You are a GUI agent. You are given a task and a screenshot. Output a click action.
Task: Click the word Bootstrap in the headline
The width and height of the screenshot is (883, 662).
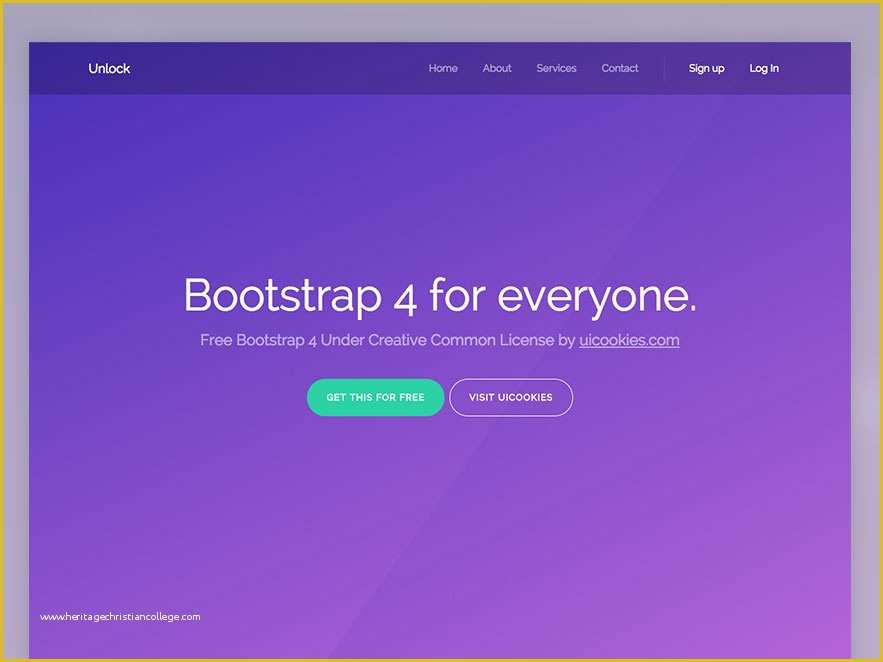[282, 297]
